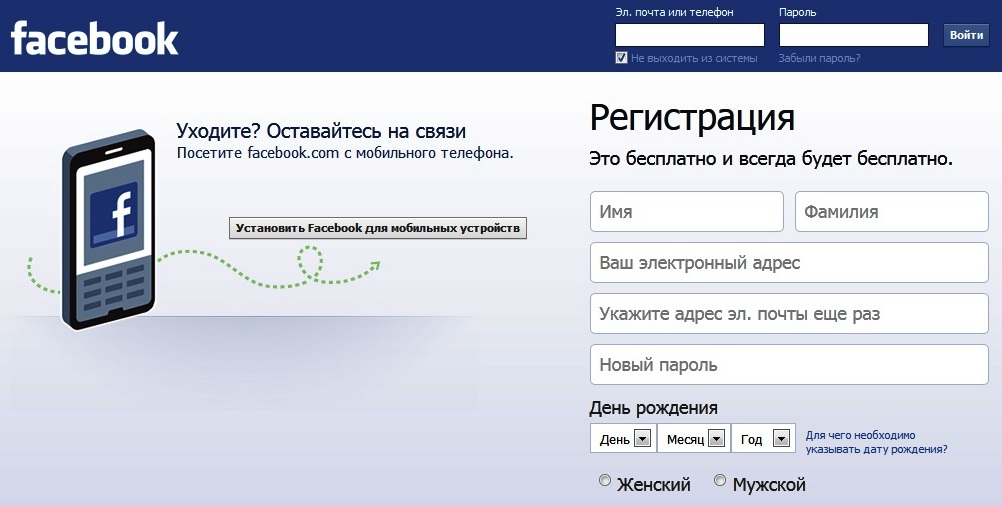This screenshot has width=1002, height=506.
Task: Click 'Уходите? Оставайтесь на связи' heading
Action: click(x=321, y=132)
